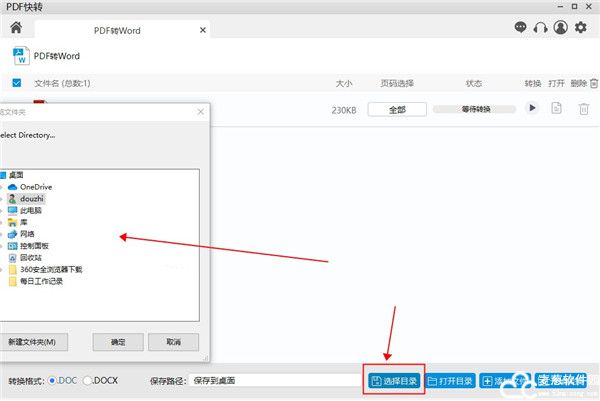
Task: Toggle the select-all files checkbox
Action: click(x=16, y=83)
